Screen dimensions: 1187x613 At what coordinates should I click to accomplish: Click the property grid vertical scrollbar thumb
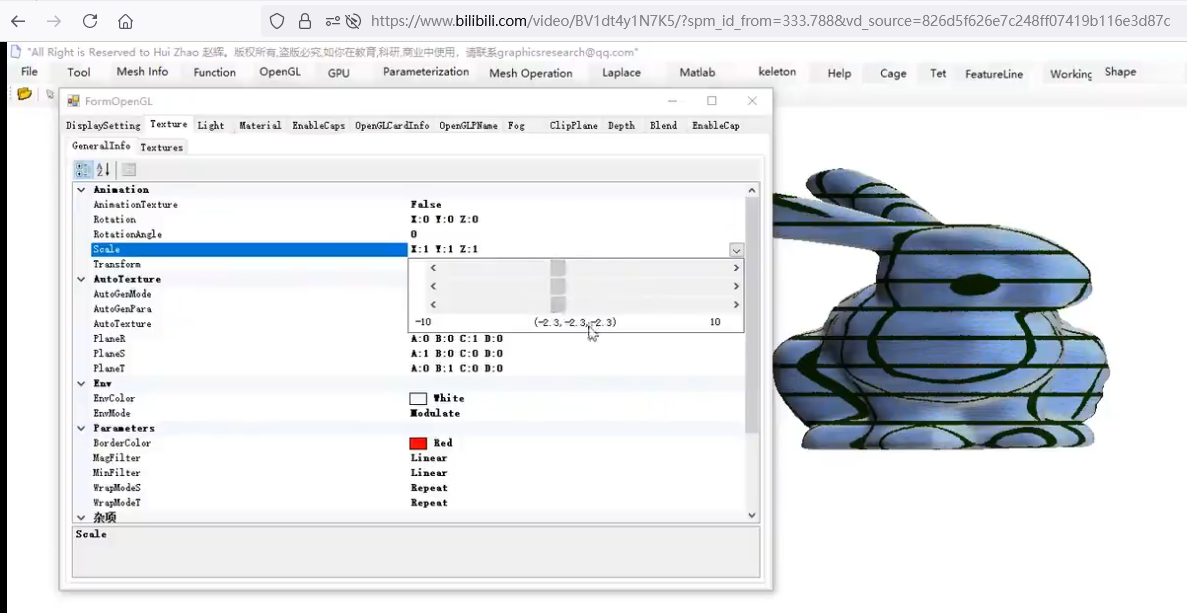752,315
